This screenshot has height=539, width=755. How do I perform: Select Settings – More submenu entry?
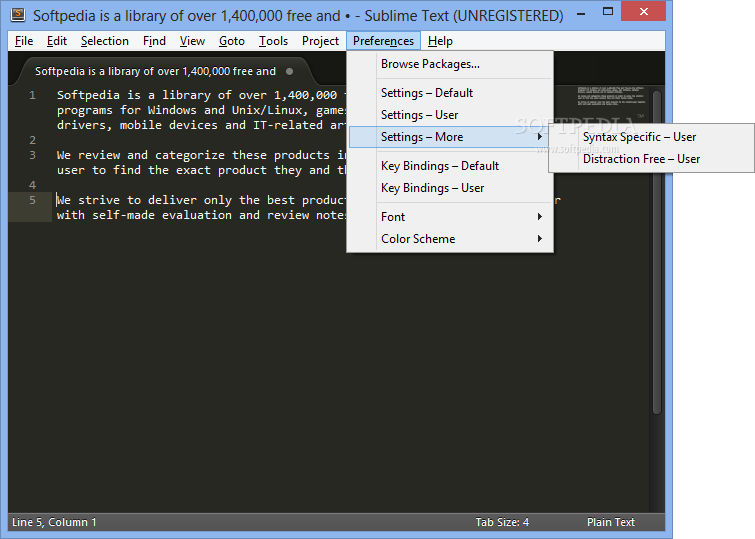[x=450, y=137]
